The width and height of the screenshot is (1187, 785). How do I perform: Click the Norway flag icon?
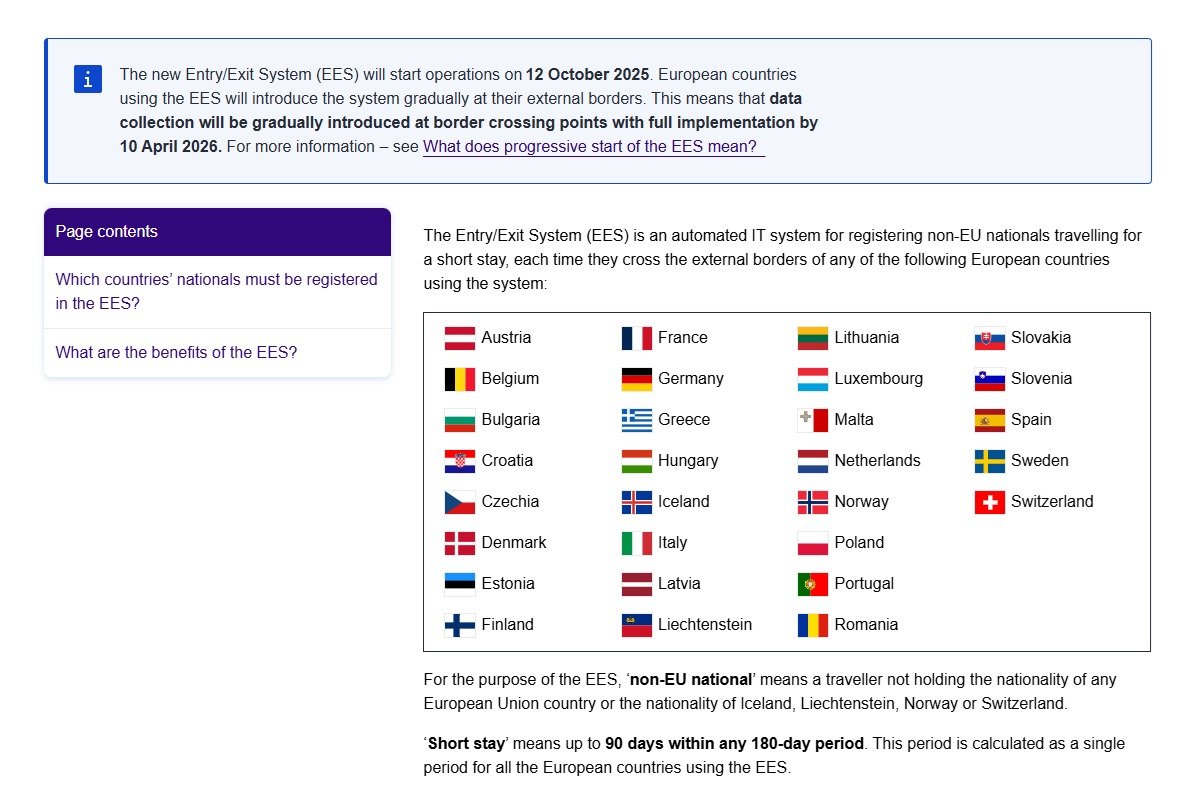(812, 502)
